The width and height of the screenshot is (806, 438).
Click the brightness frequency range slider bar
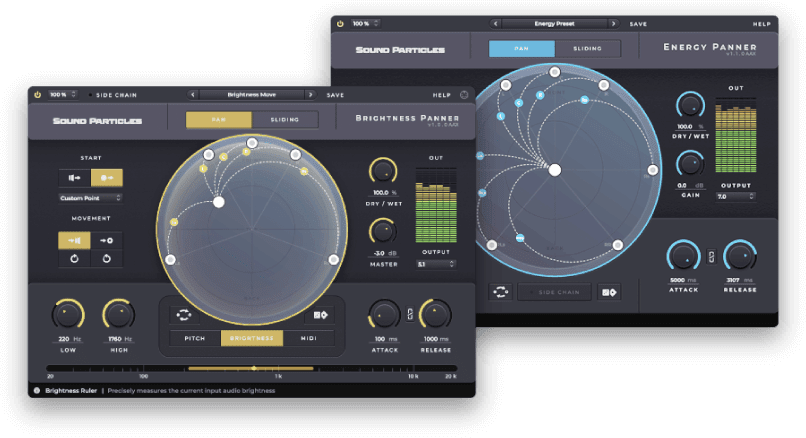coord(251,368)
